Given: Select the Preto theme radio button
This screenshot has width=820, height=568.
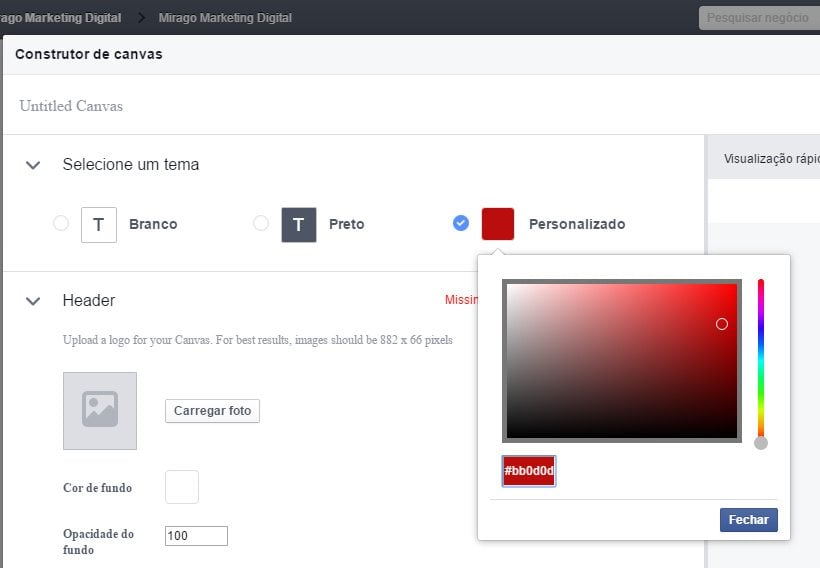Looking at the screenshot, I should coord(261,223).
